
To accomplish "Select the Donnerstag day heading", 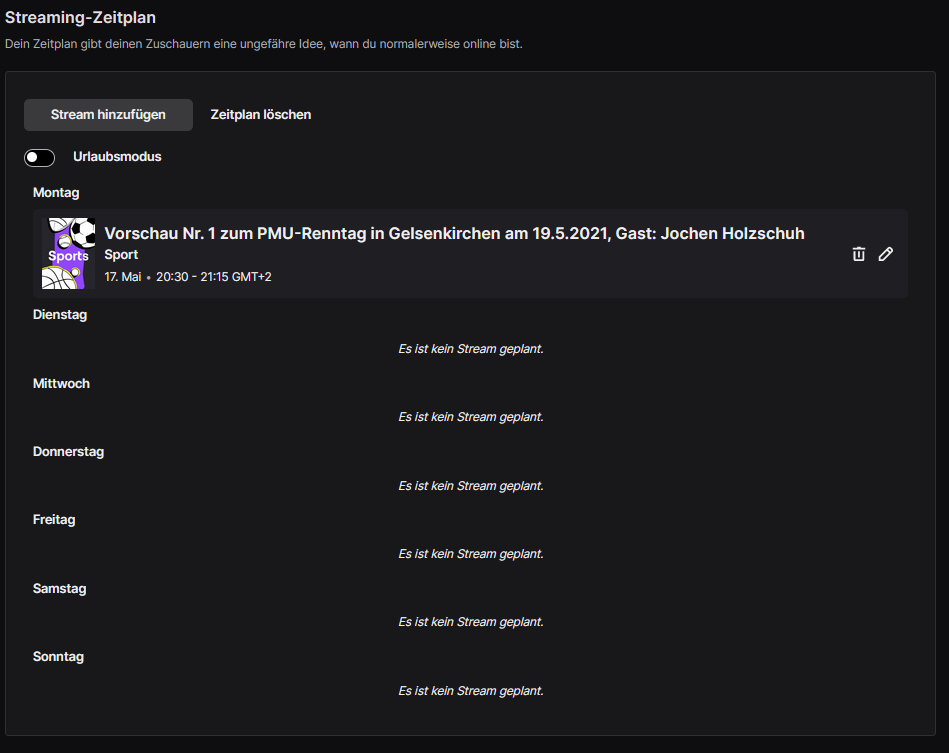I will point(68,452).
